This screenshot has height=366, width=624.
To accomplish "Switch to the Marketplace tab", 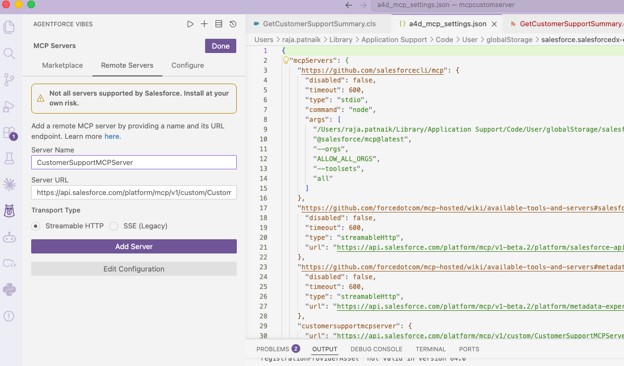I will (x=62, y=65).
